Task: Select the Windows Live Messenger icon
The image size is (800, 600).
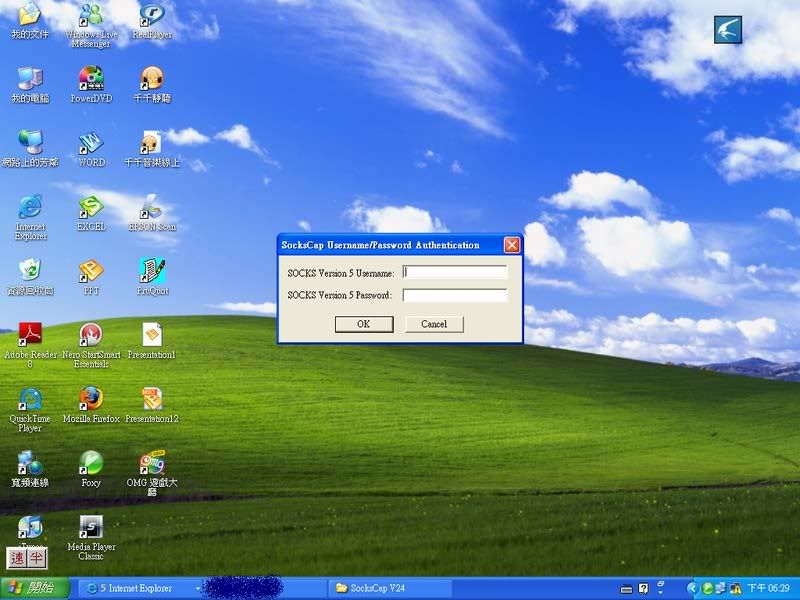Action: 91,14
